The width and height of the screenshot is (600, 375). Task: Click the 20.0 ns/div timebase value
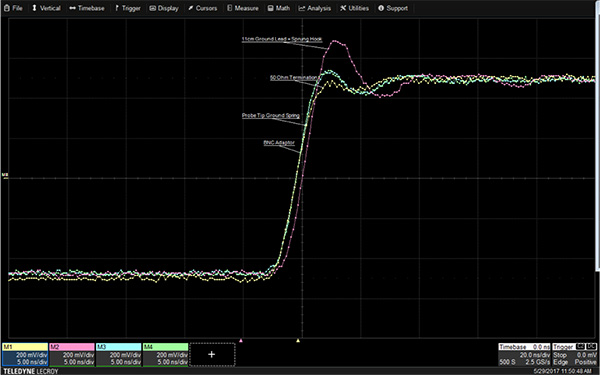click(535, 355)
